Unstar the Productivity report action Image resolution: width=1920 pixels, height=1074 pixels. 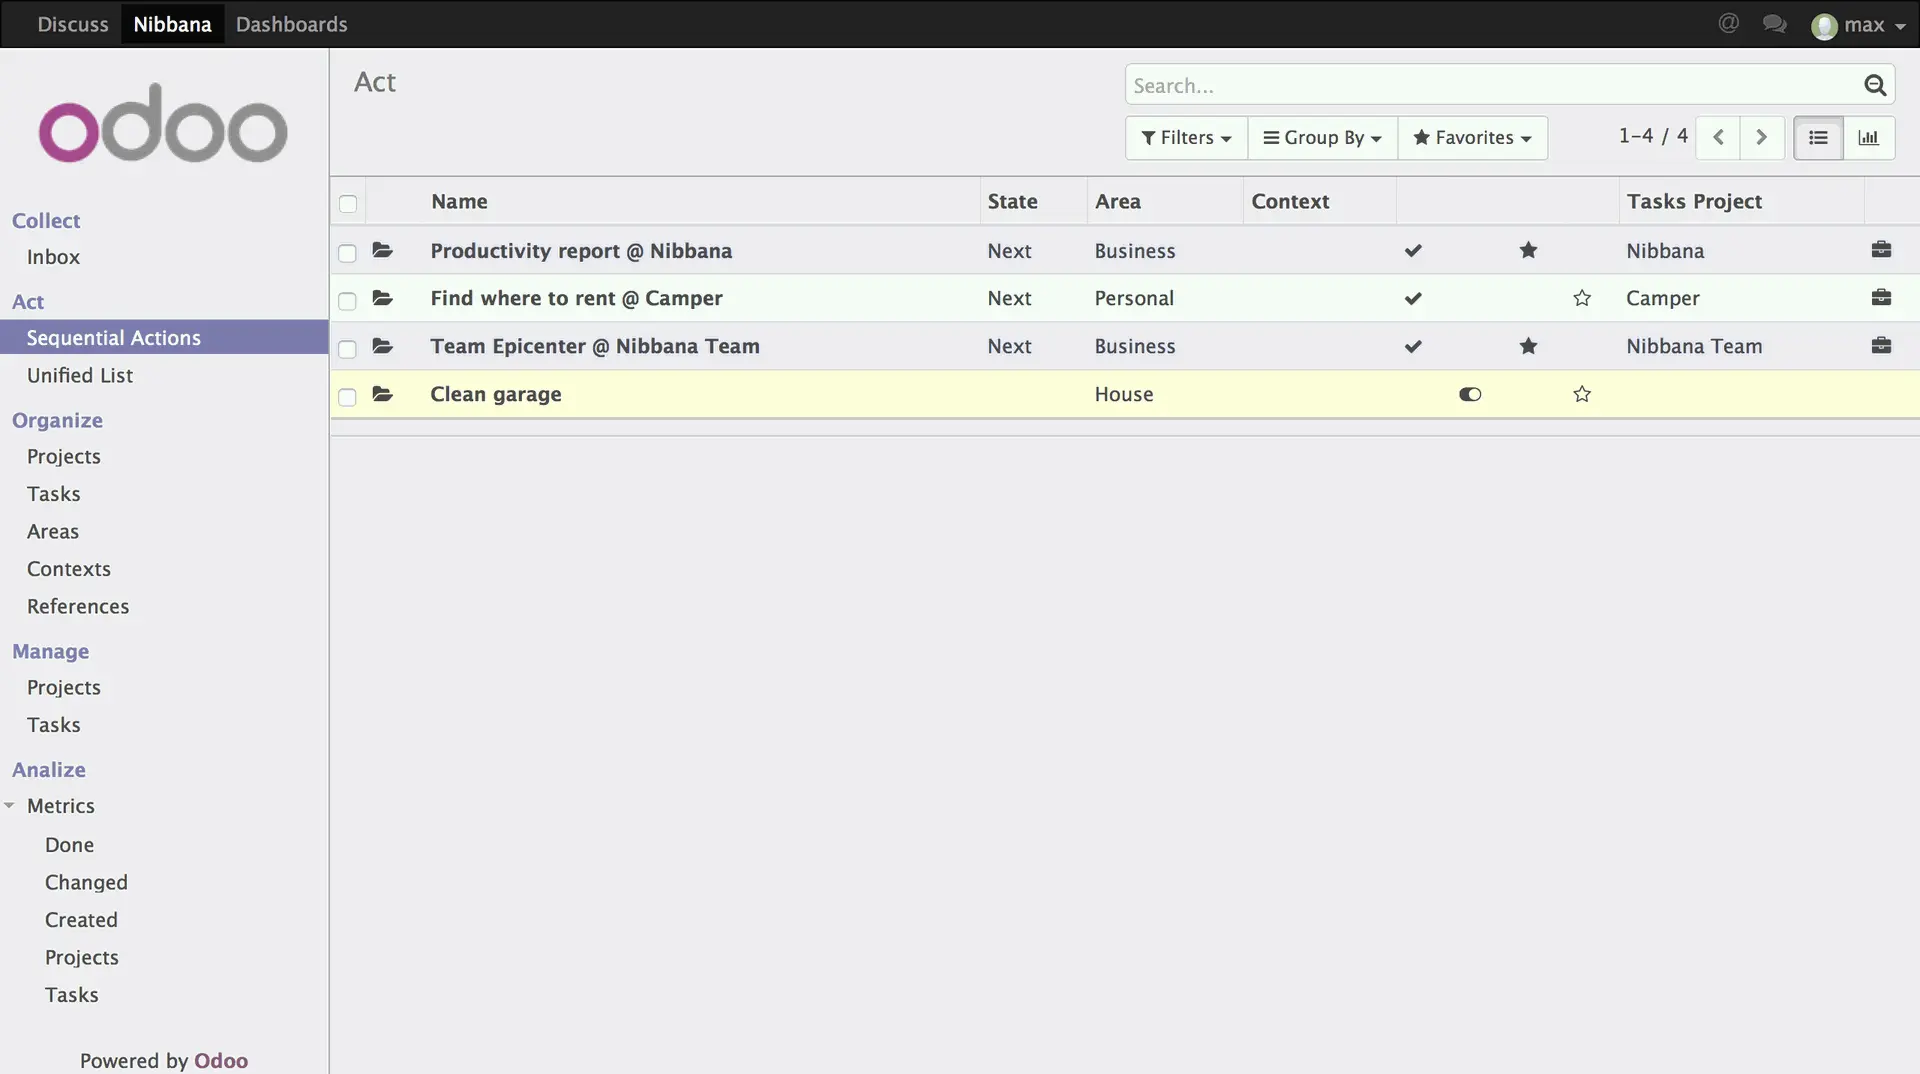(x=1528, y=251)
